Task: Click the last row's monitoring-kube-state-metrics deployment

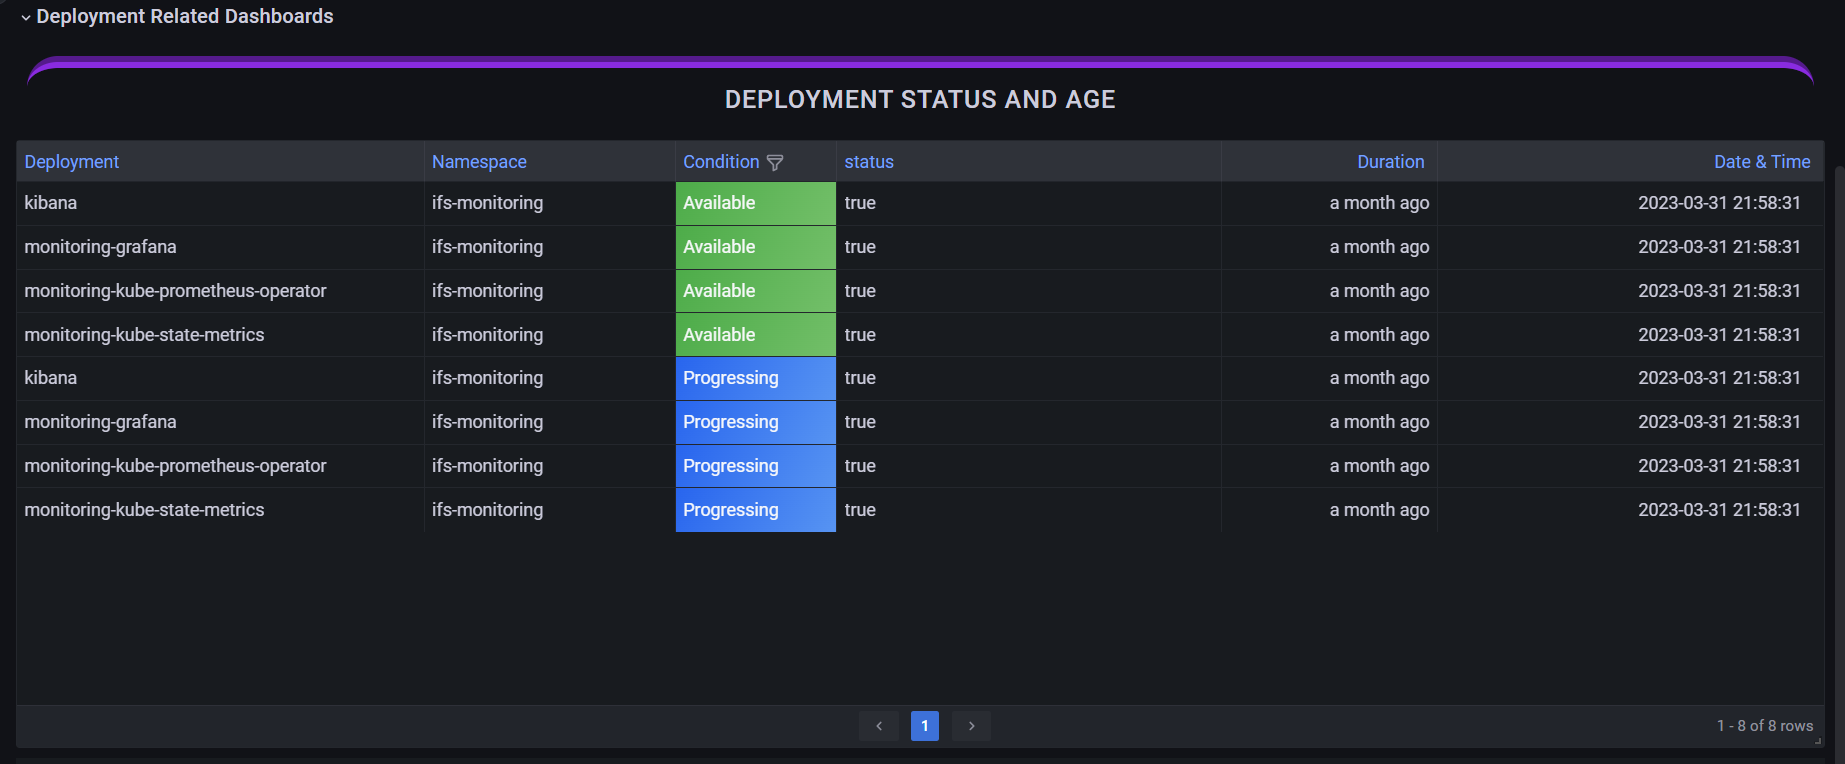Action: (144, 510)
